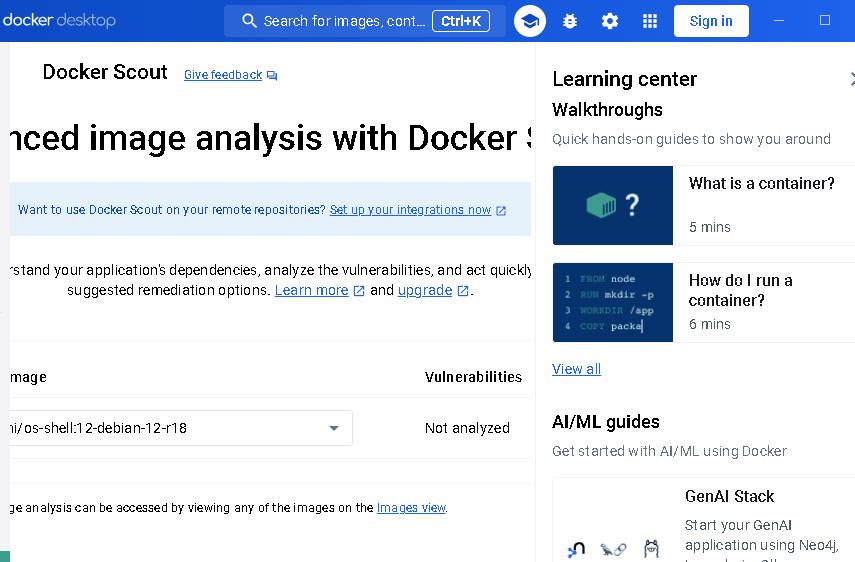Minimize the Docker Desktop window

point(779,21)
